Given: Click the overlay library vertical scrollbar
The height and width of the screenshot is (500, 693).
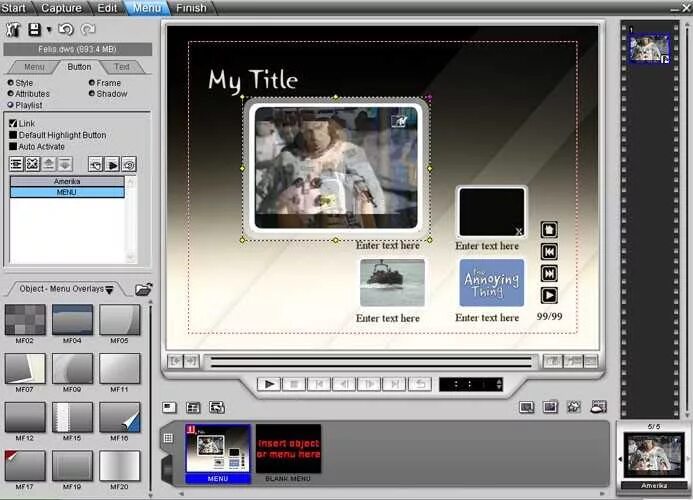Looking at the screenshot, I should tap(150, 398).
